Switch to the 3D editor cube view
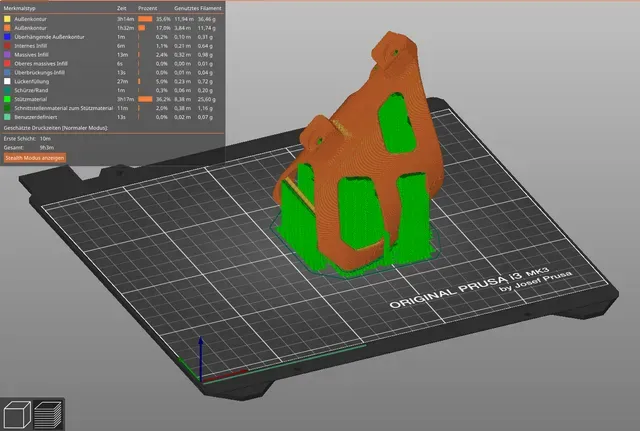640x431 pixels. coord(17,414)
